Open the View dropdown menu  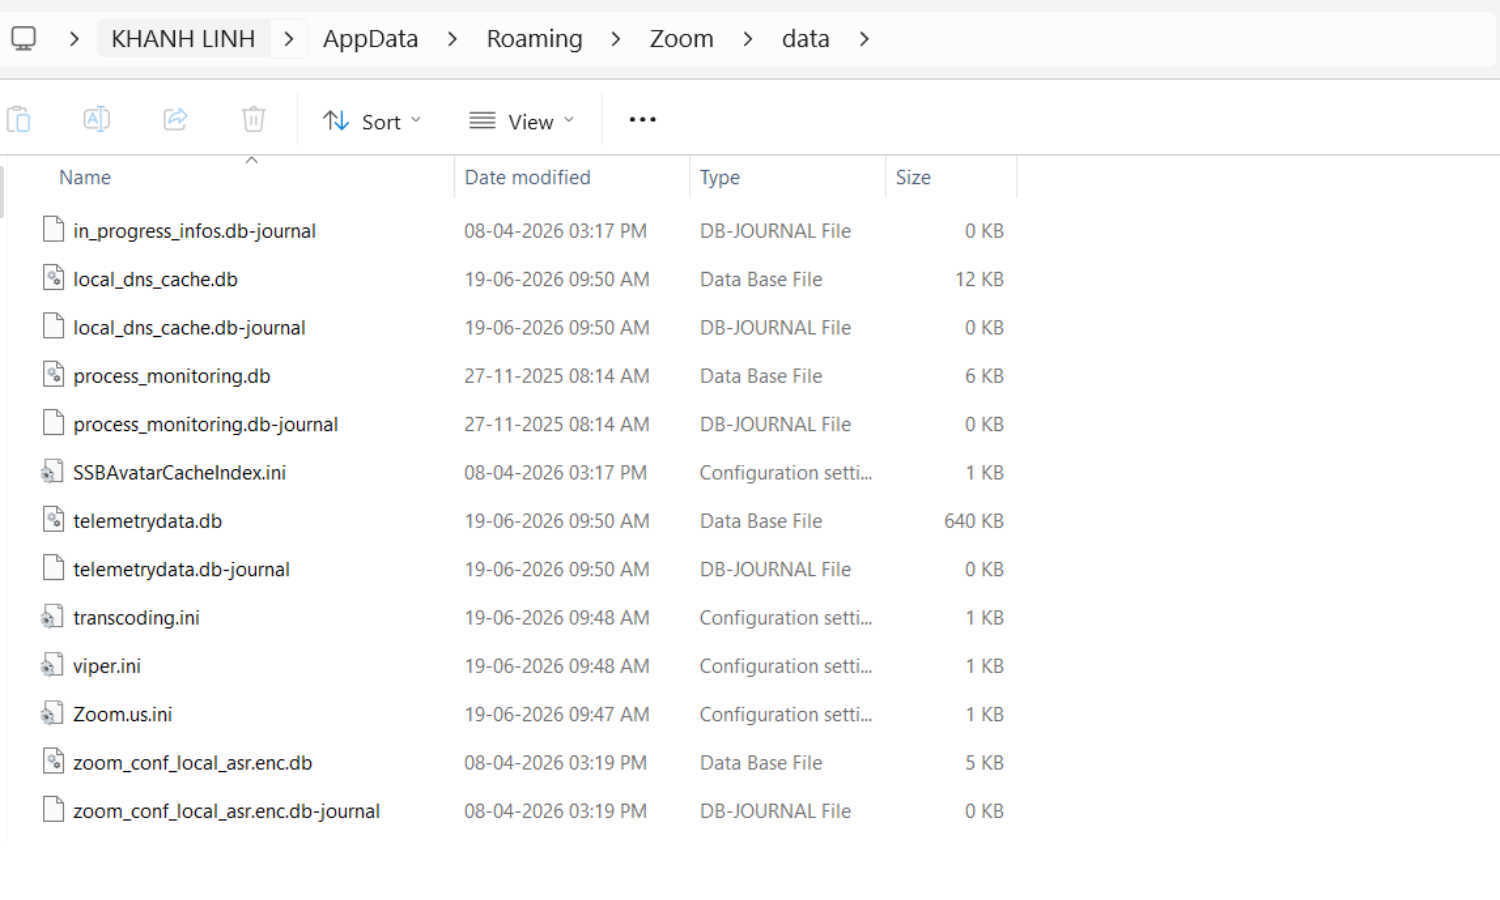coord(522,121)
